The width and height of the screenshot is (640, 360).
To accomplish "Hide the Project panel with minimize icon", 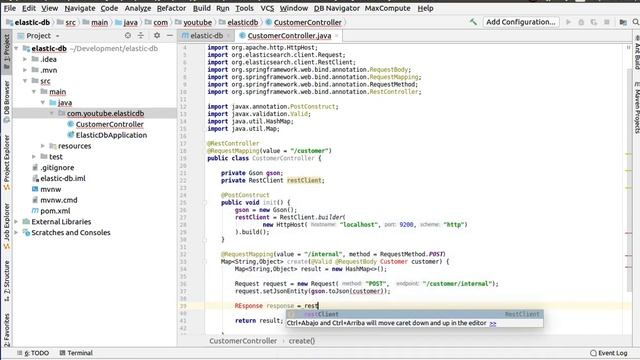I will [x=169, y=36].
